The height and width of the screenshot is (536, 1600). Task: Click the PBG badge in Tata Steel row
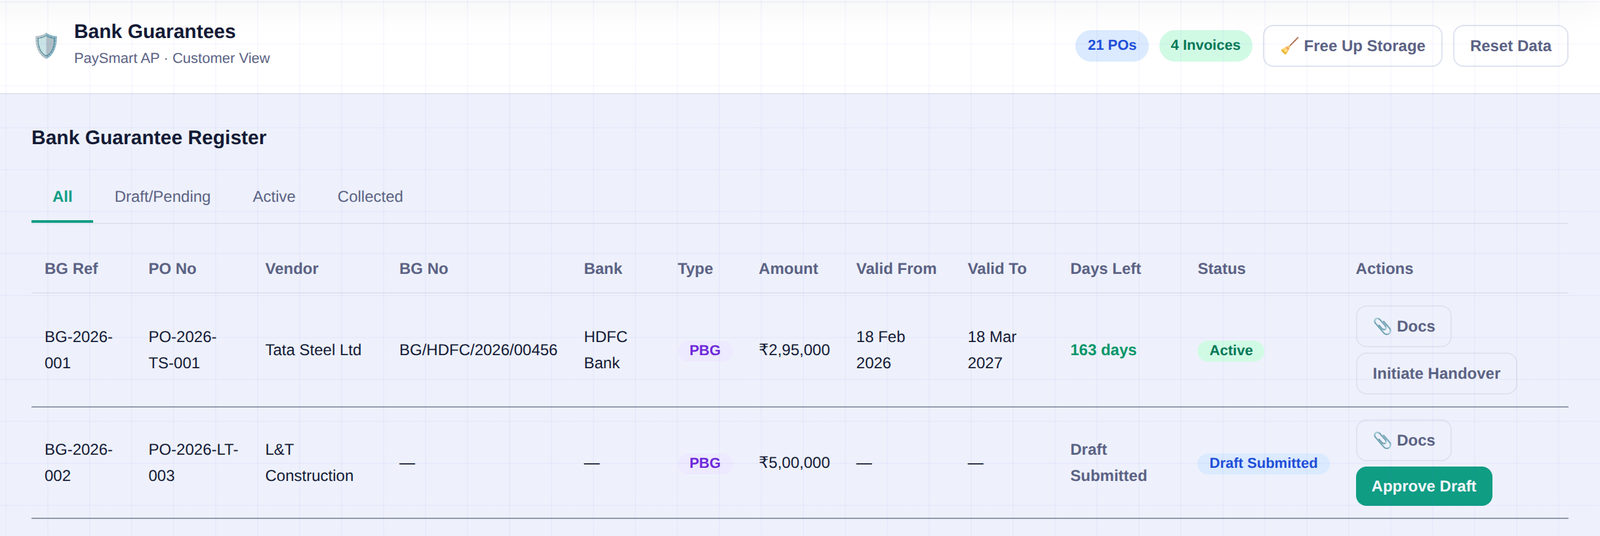click(x=705, y=350)
